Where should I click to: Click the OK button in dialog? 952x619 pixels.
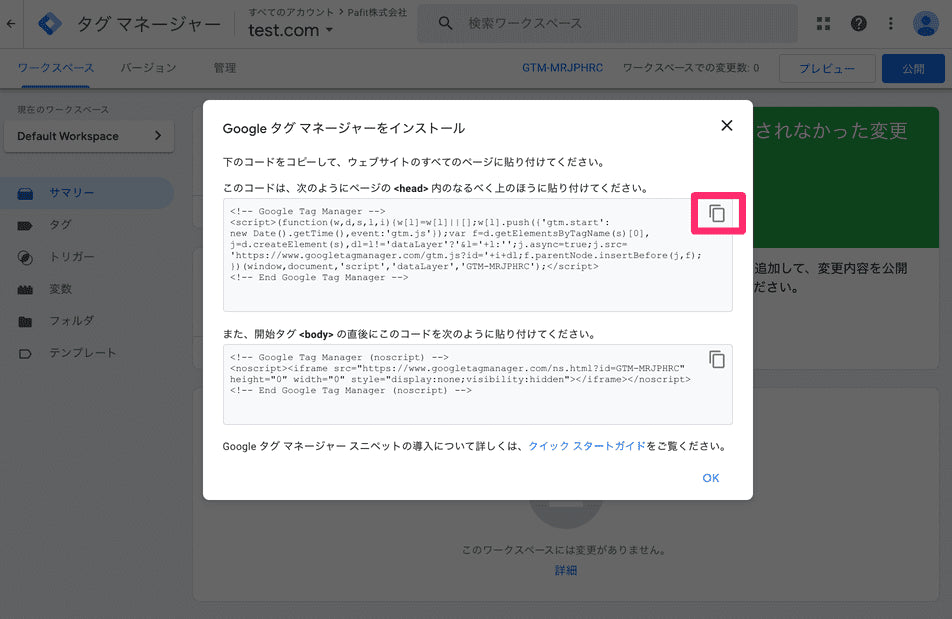[x=710, y=478]
